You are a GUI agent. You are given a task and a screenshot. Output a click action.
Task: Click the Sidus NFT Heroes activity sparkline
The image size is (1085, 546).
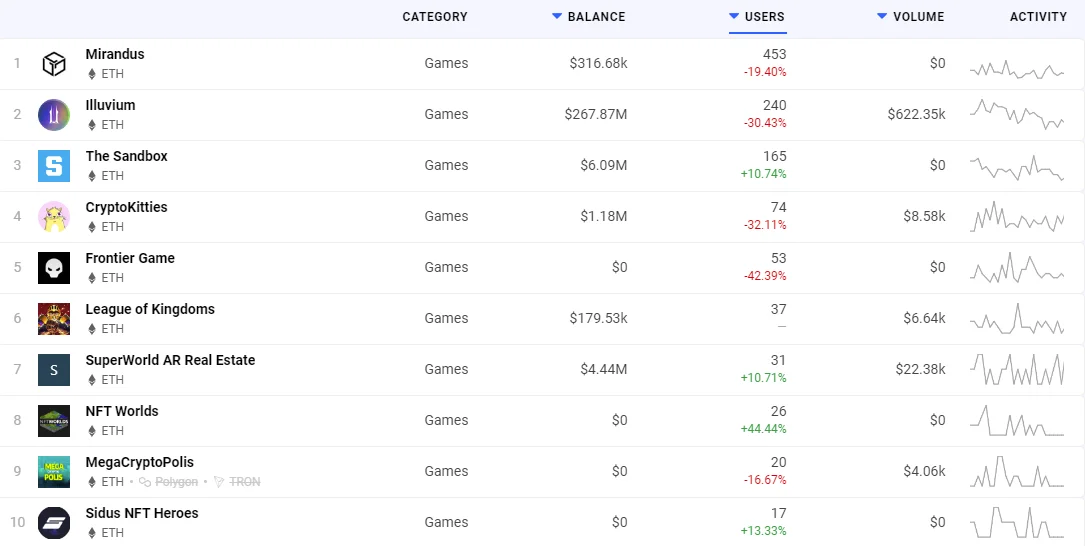pyautogui.click(x=1016, y=522)
